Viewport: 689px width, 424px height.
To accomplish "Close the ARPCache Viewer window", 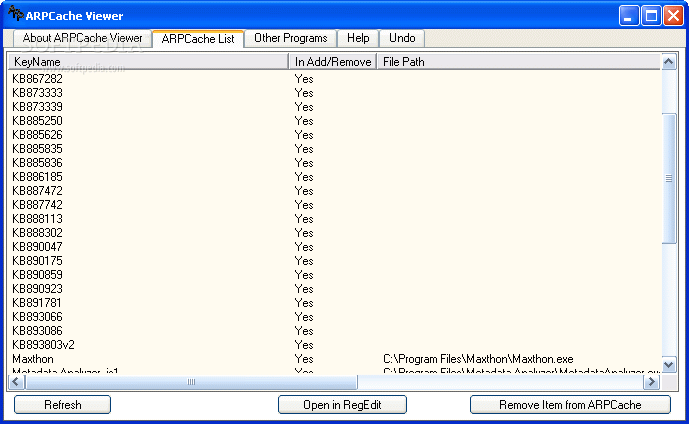I will click(673, 16).
